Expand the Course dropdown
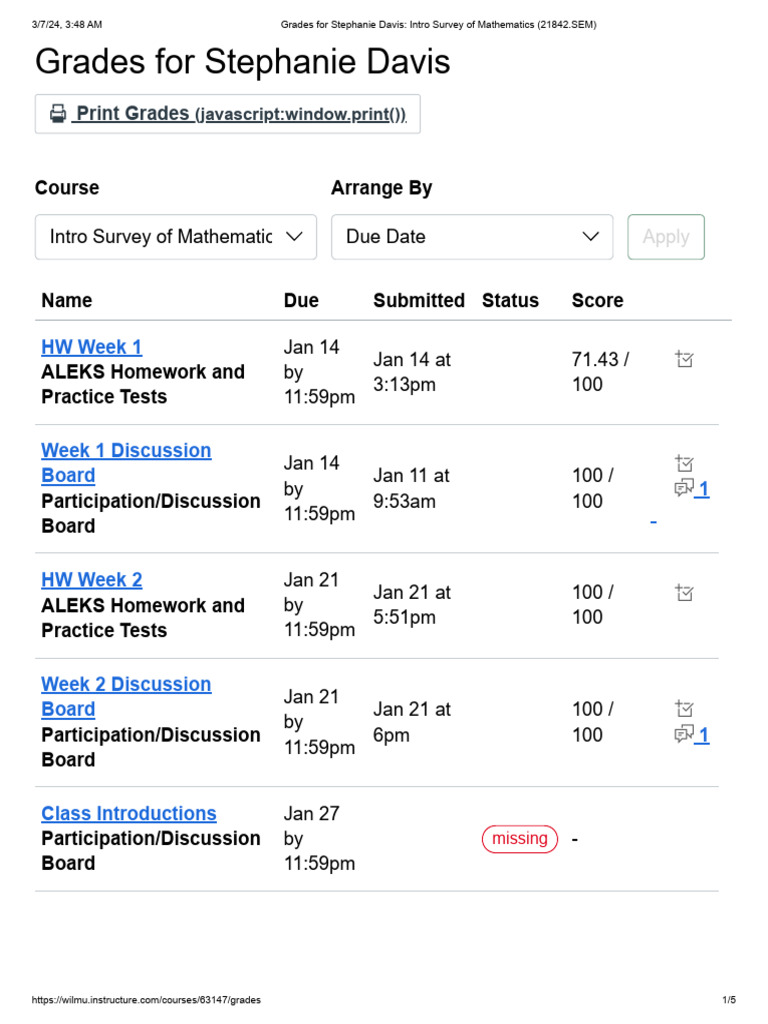This screenshot has width=768, height=1024. 176,237
